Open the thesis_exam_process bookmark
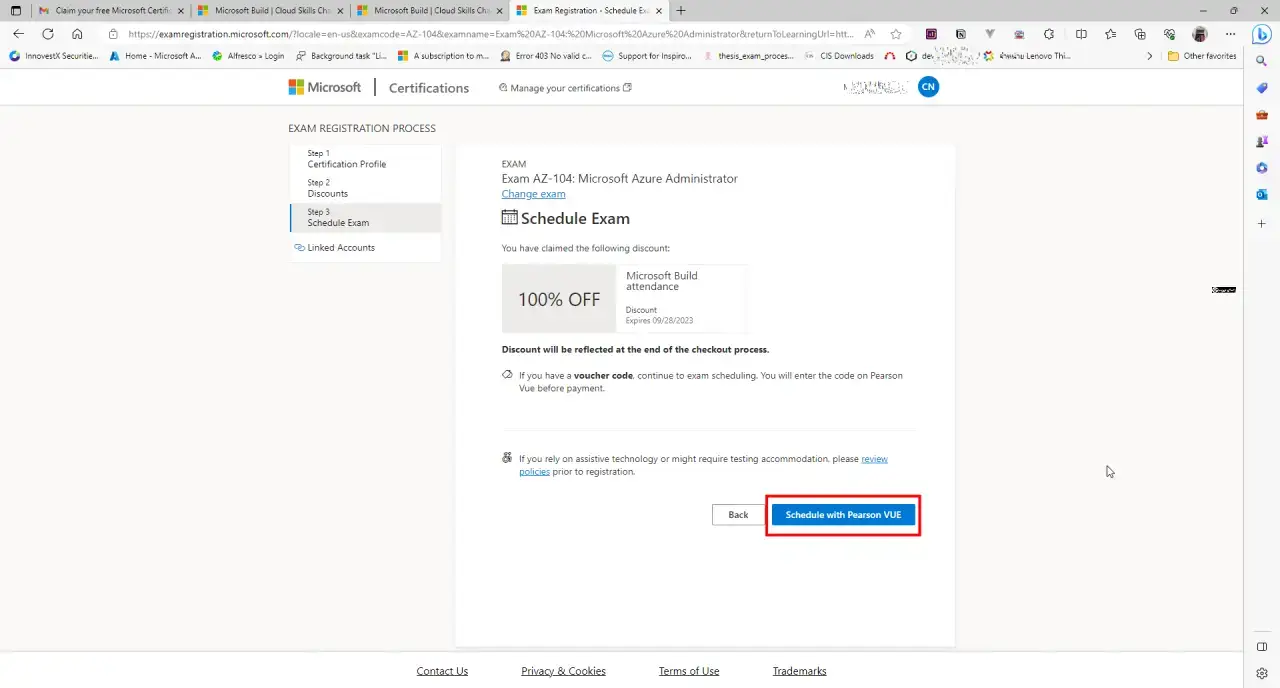Viewport: 1280px width, 688px height. coord(748,56)
